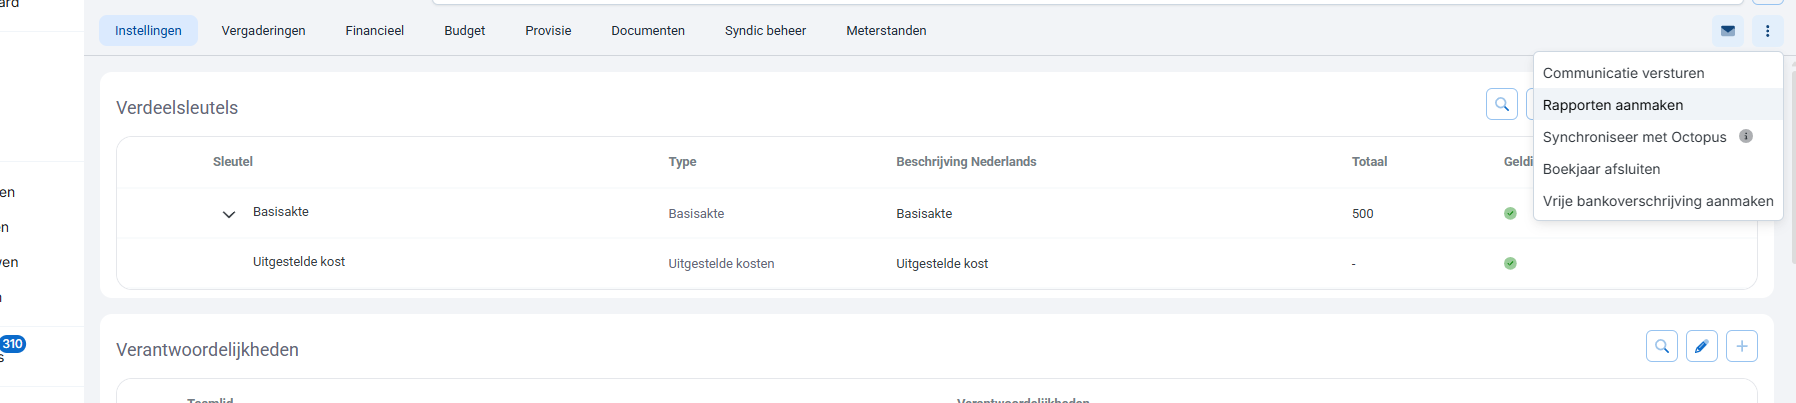The height and width of the screenshot is (403, 1796).
Task: Open the Financieel tab
Action: [x=375, y=31]
